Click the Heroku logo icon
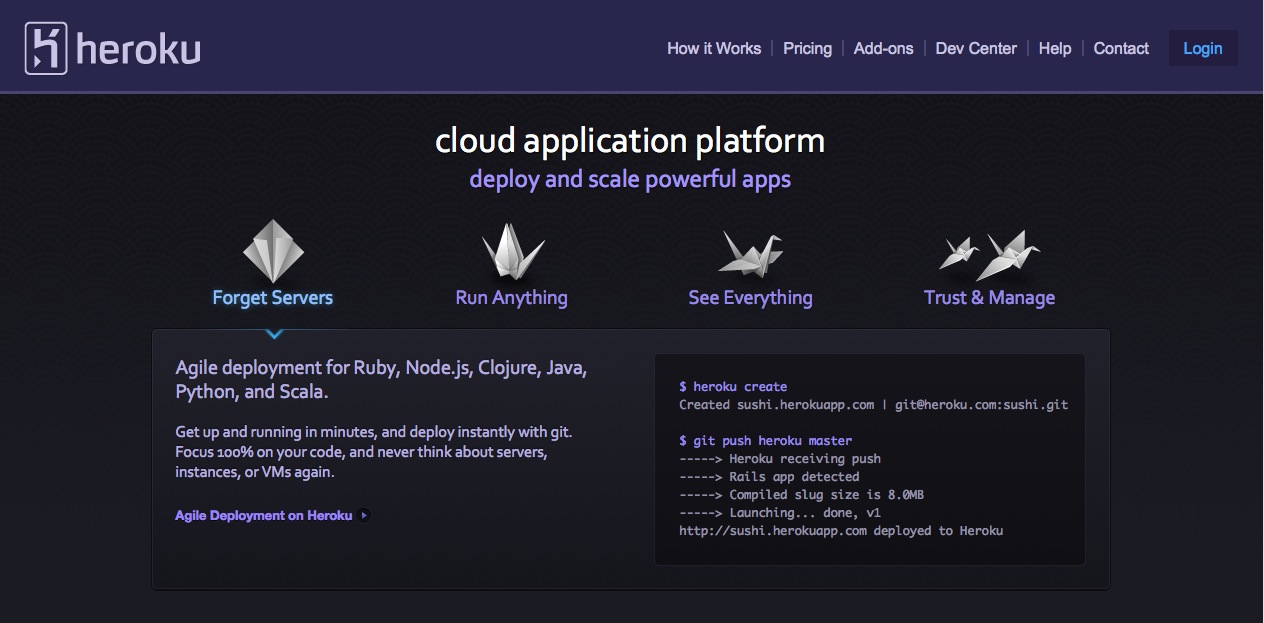1264x623 pixels. (x=46, y=49)
